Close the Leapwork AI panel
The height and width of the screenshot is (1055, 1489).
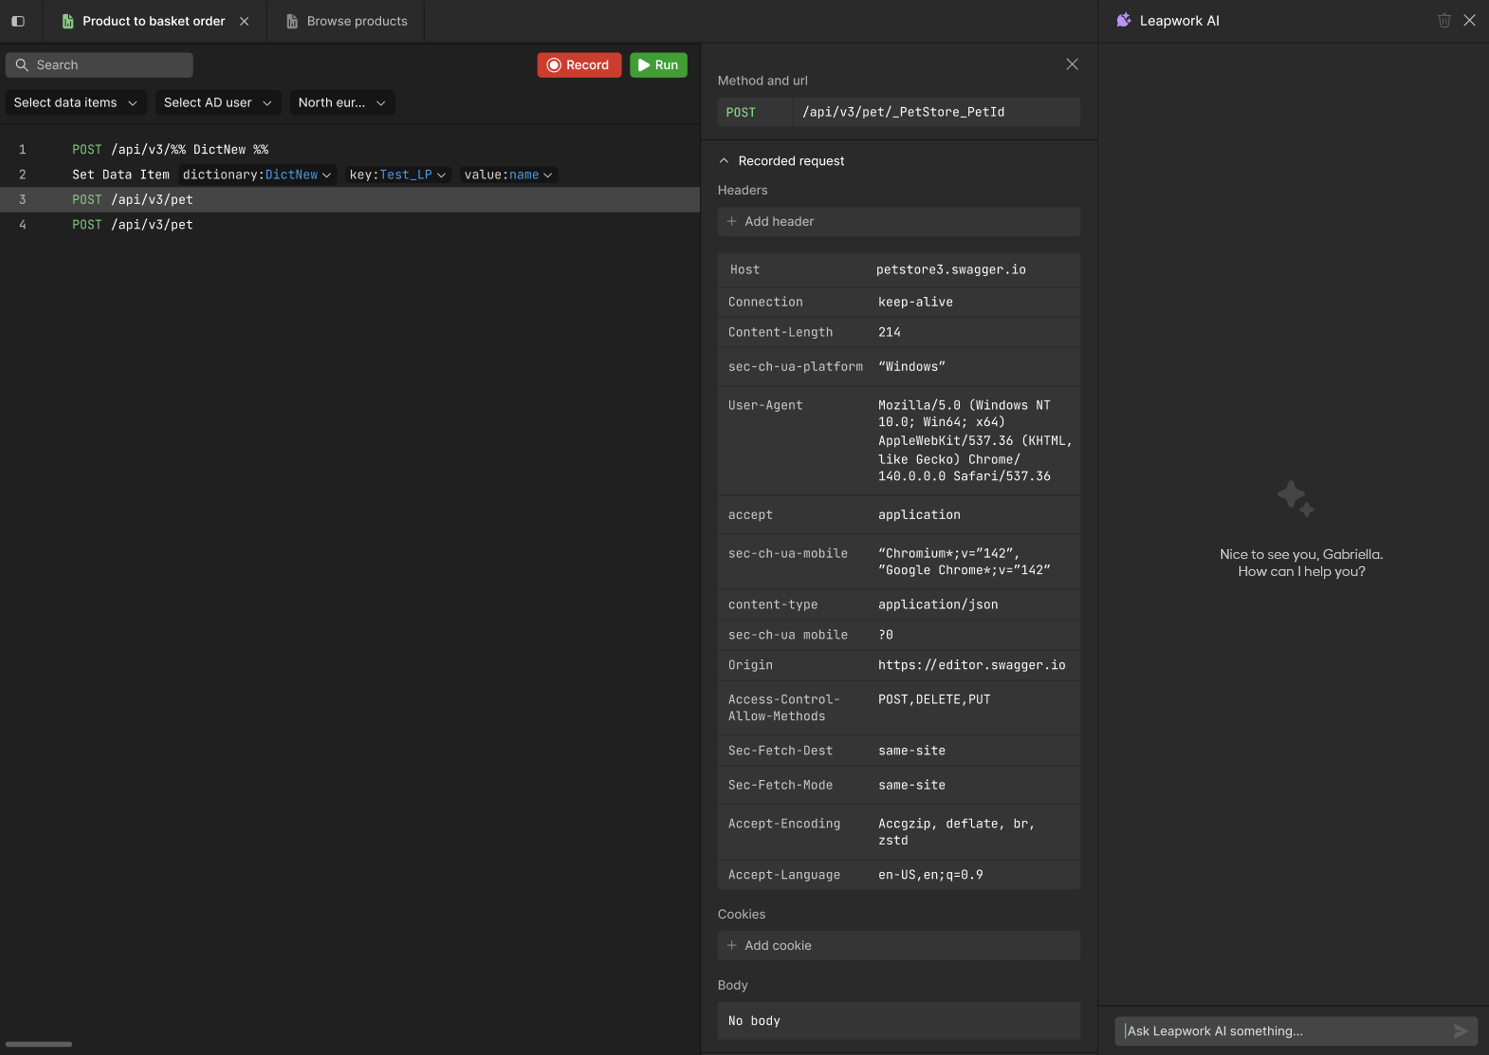coord(1469,20)
